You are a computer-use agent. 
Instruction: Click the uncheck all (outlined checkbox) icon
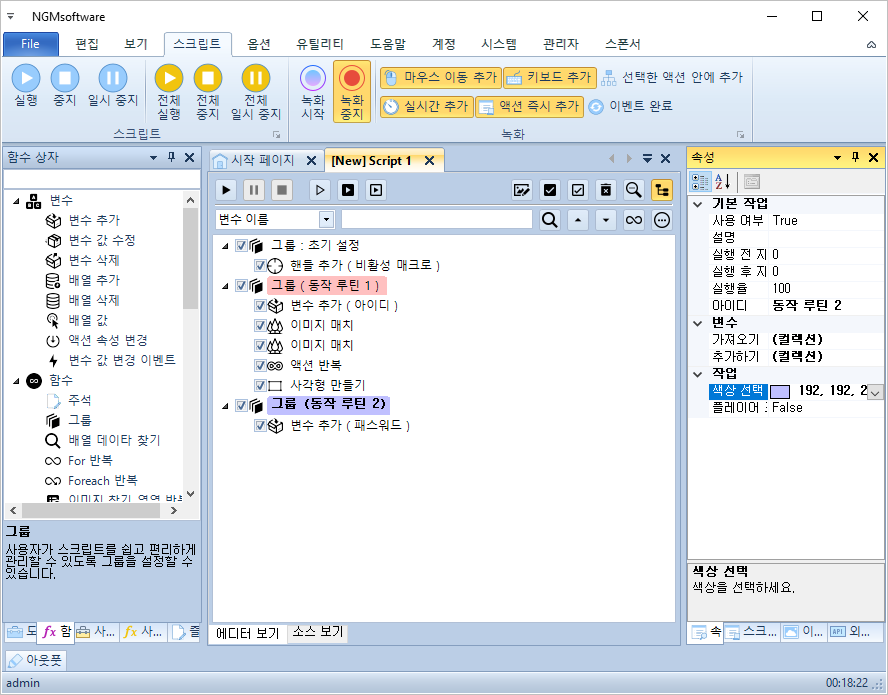(578, 190)
